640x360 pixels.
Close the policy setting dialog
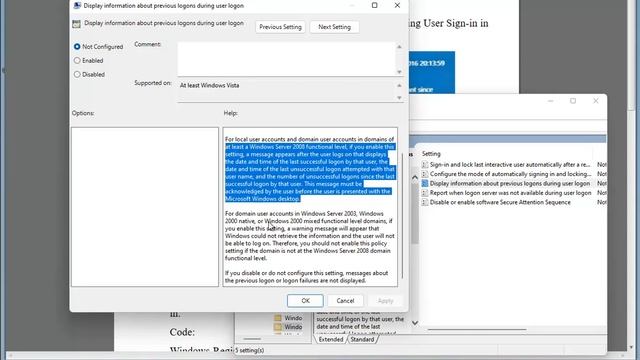click(397, 5)
